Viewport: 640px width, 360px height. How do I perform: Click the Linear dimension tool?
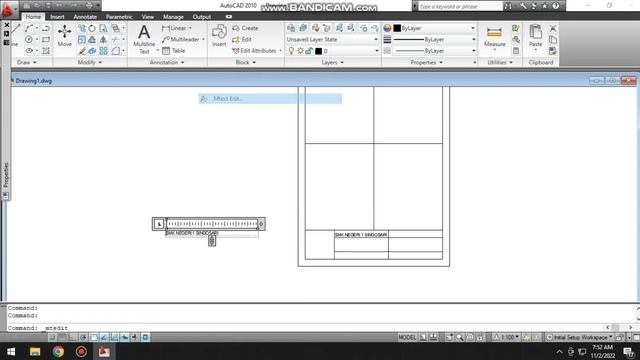pyautogui.click(x=174, y=28)
